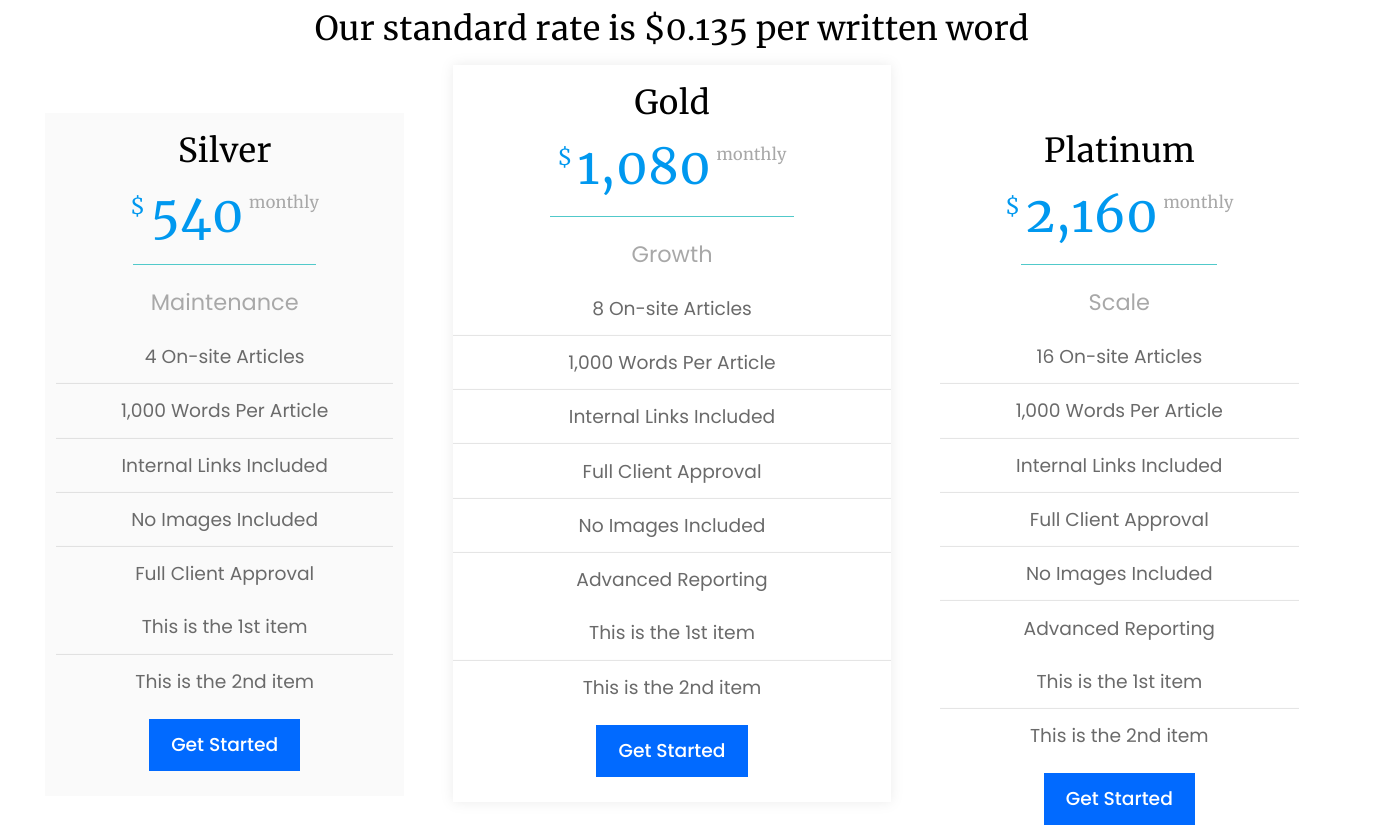This screenshot has width=1381, height=838.
Task: Click the standard rate headline text
Action: click(671, 27)
